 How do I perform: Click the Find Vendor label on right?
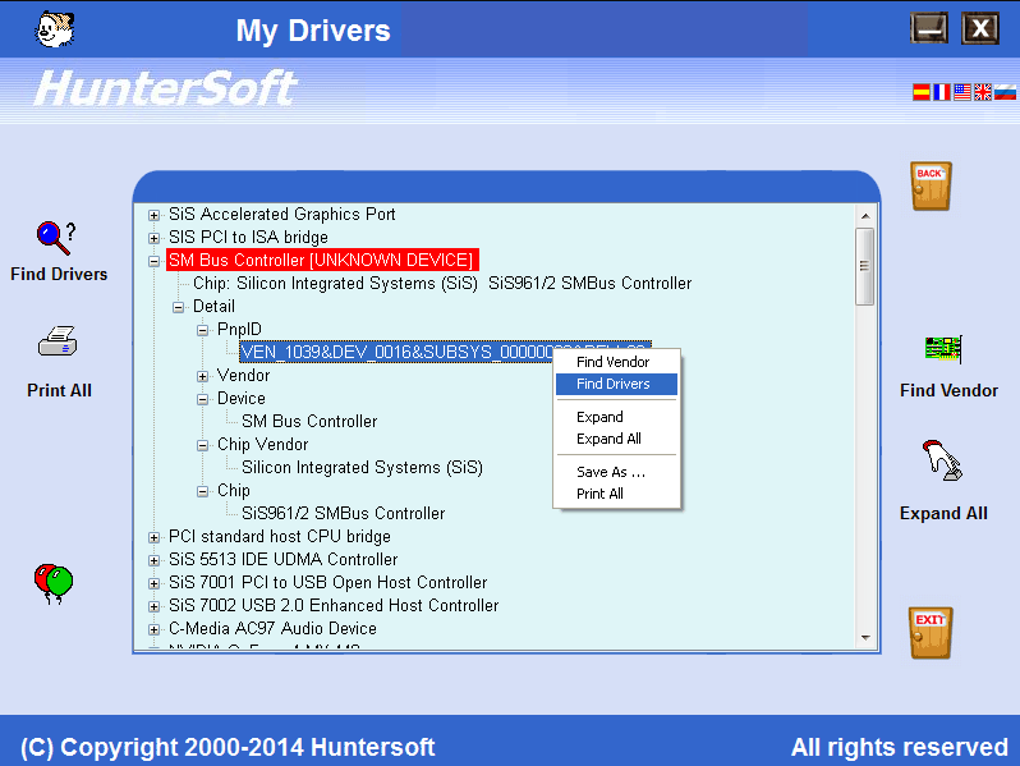tap(948, 390)
